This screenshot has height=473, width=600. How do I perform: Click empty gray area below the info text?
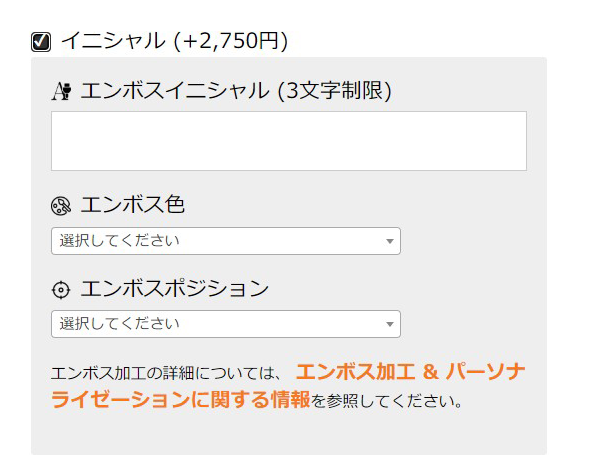[x=289, y=434]
